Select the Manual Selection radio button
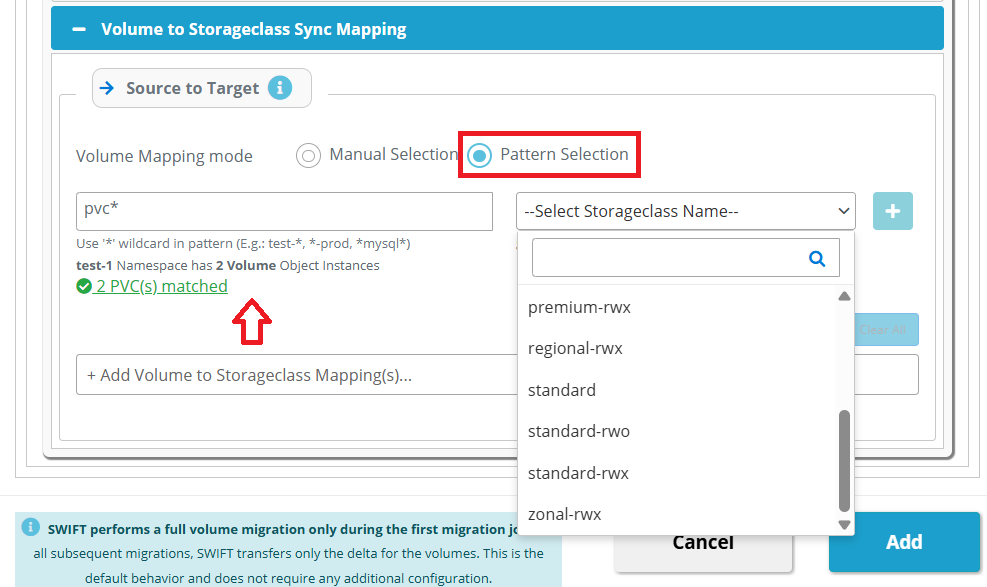987x587 pixels. tap(308, 155)
